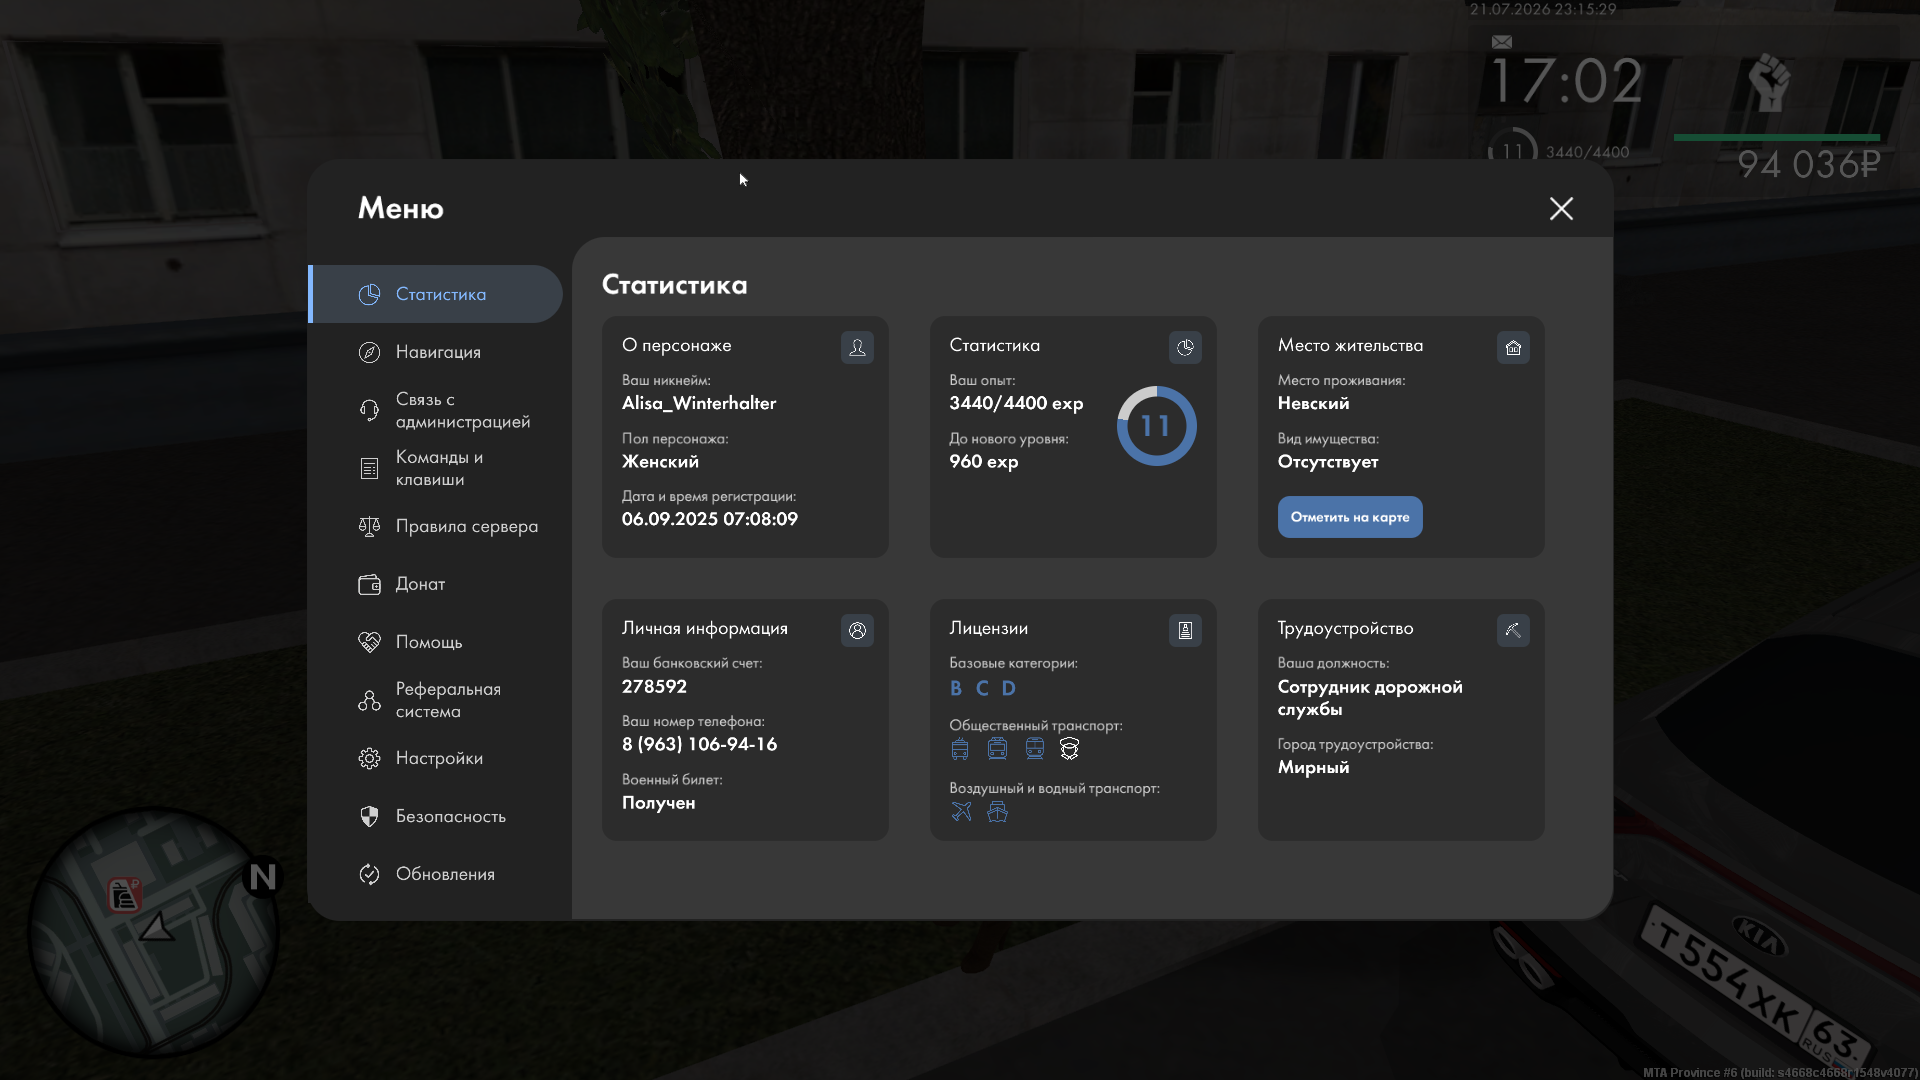Click the category D license letter
Viewport: 1920px width, 1080px height.
click(1009, 688)
